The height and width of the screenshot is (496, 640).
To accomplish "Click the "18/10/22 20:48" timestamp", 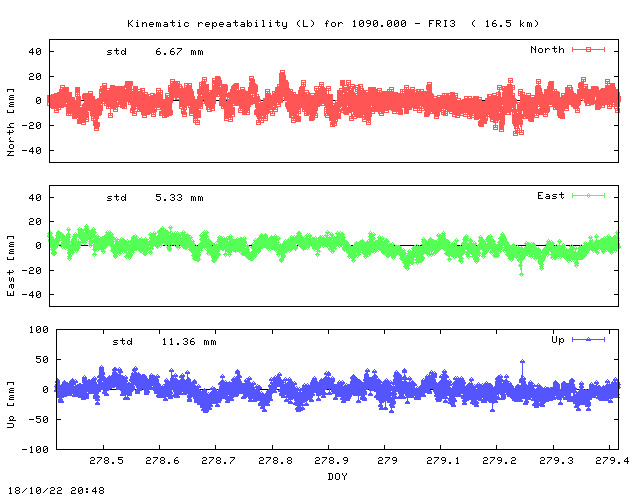I will (x=56, y=490).
